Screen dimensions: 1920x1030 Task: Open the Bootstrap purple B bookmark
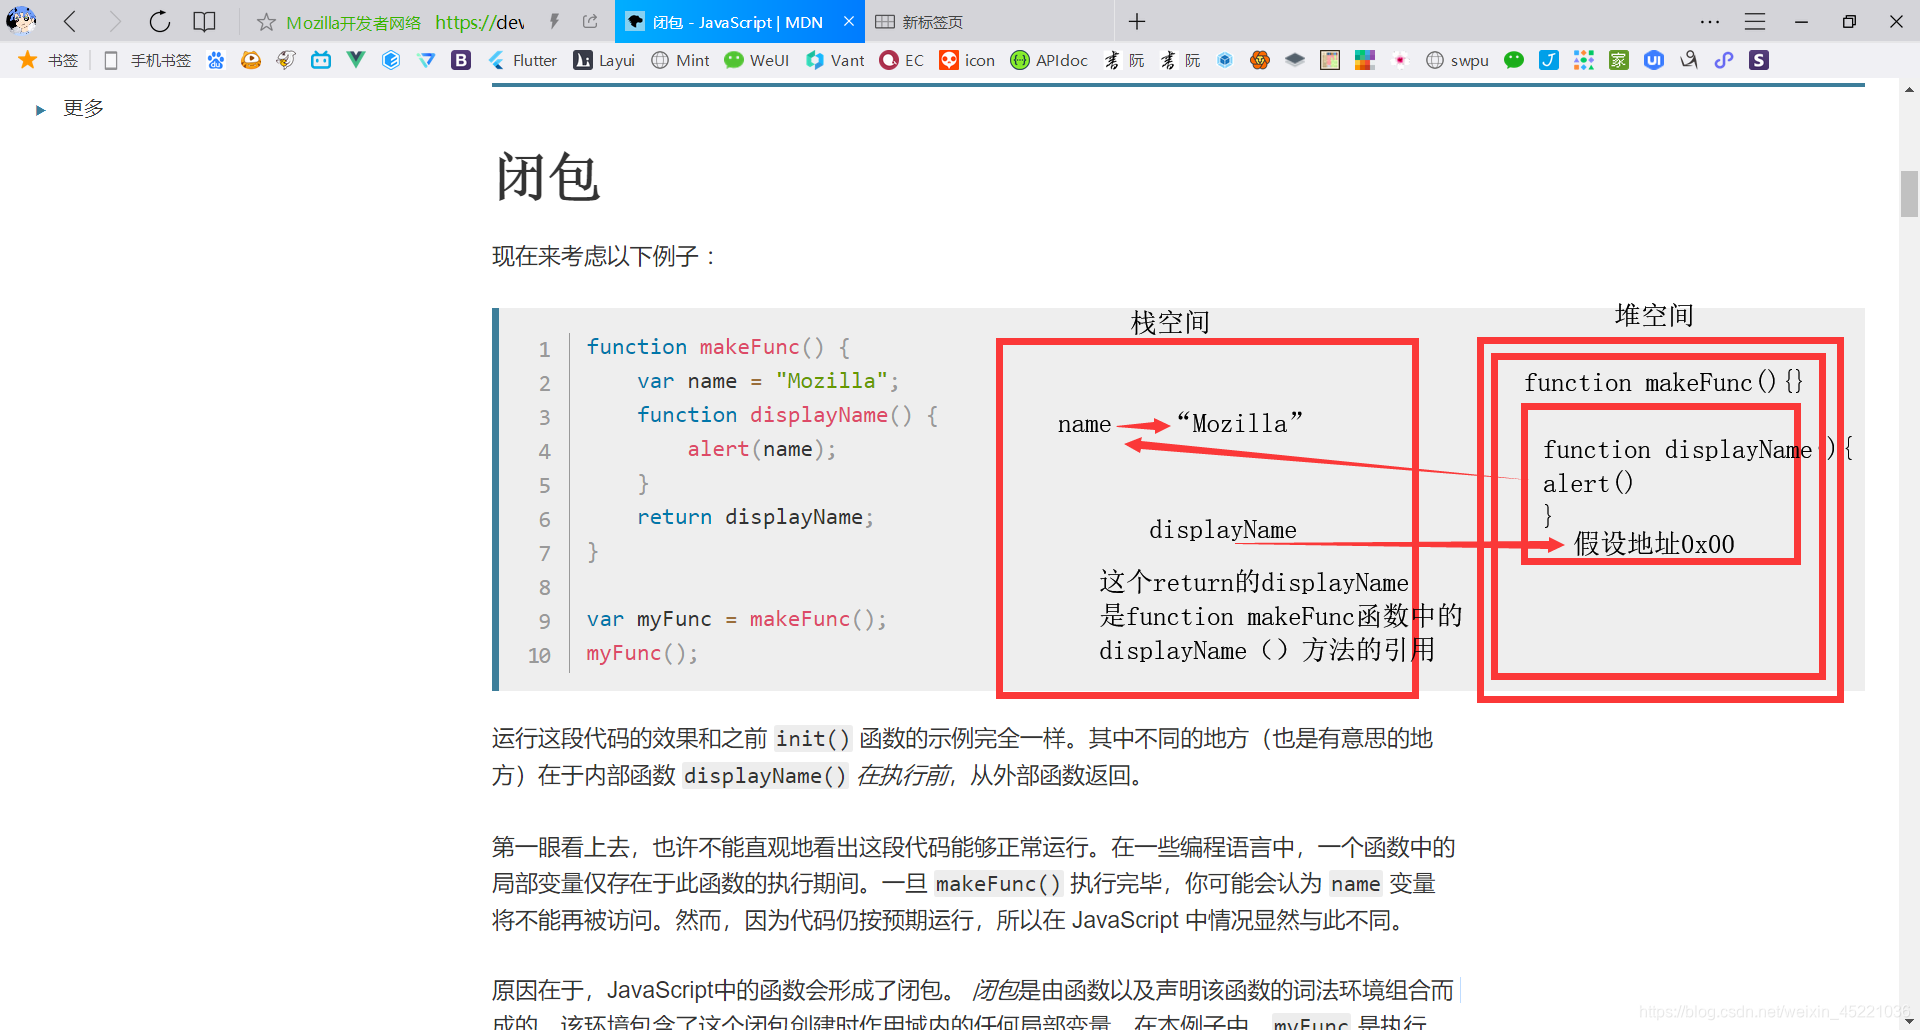pos(461,60)
